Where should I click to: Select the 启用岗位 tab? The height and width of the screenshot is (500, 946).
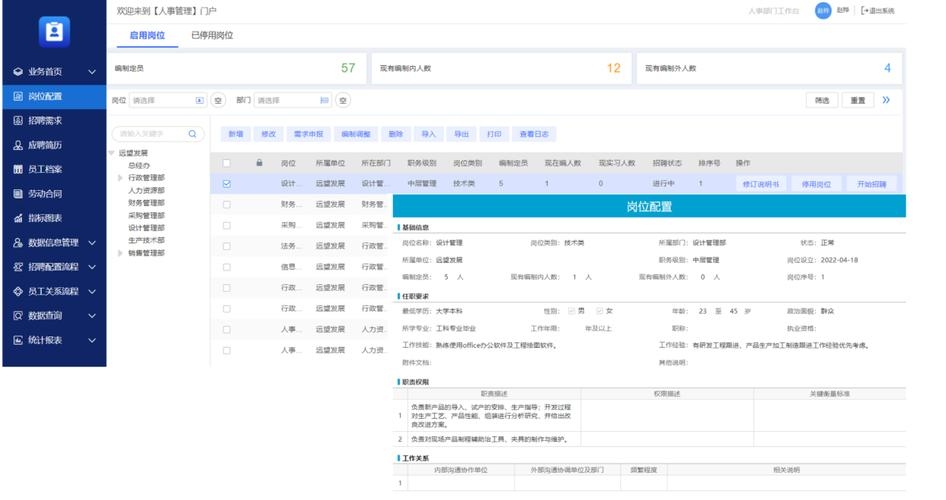tap(147, 36)
